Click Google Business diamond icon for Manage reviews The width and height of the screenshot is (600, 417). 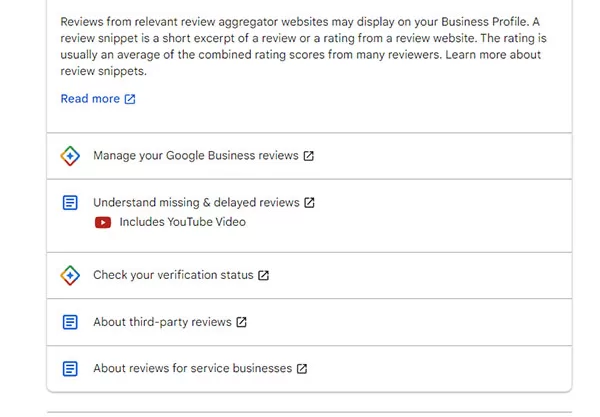[70, 156]
